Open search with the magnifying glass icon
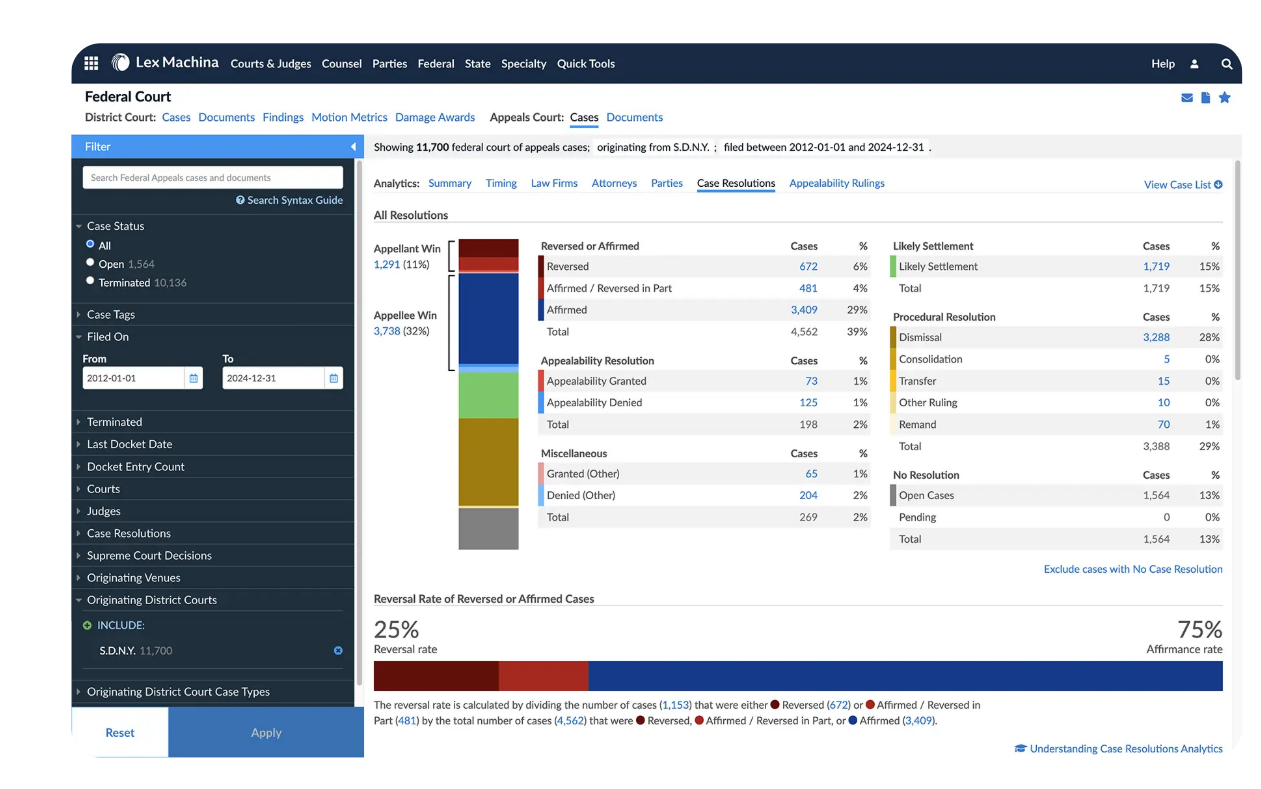This screenshot has height=789, width=1261. tap(1227, 64)
